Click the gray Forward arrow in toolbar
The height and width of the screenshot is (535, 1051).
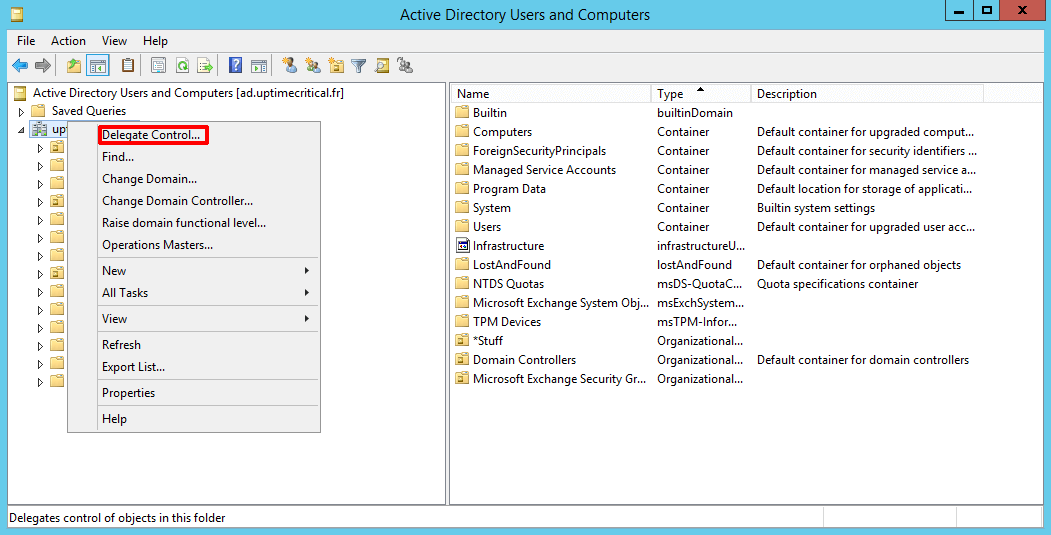pyautogui.click(x=42, y=66)
